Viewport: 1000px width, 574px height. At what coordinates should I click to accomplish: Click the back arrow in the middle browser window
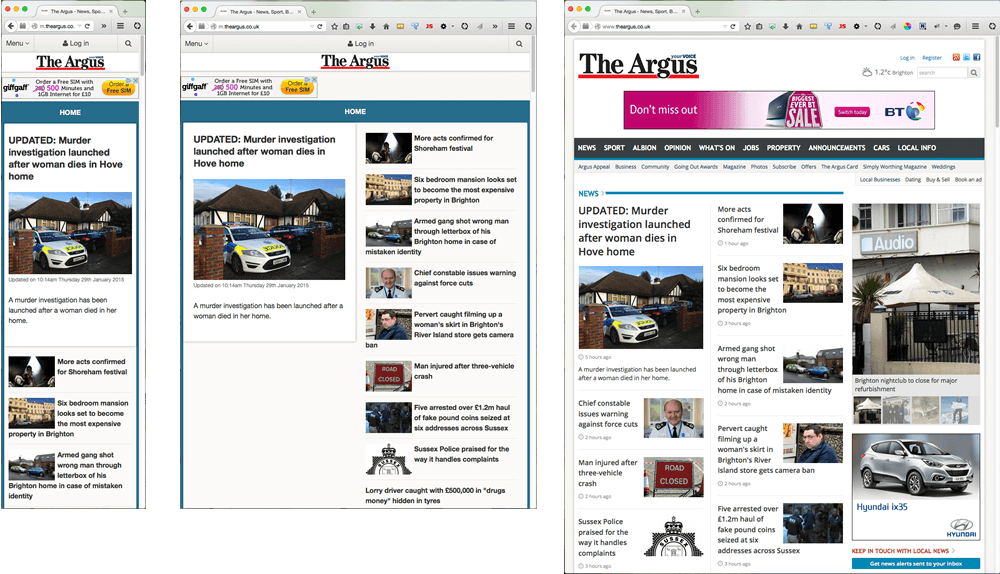(190, 26)
